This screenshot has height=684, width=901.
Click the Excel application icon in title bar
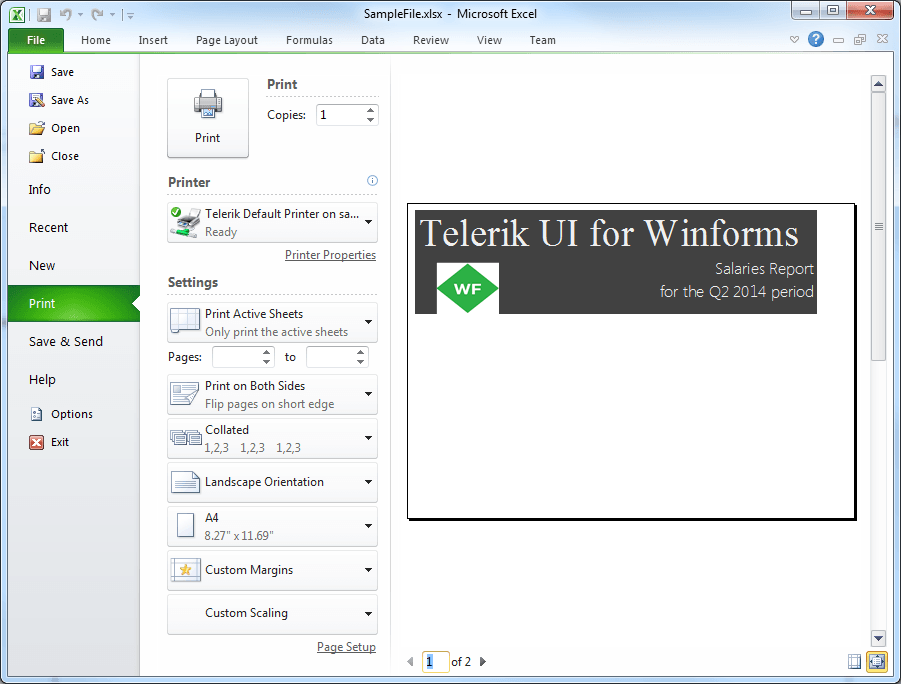pos(17,14)
